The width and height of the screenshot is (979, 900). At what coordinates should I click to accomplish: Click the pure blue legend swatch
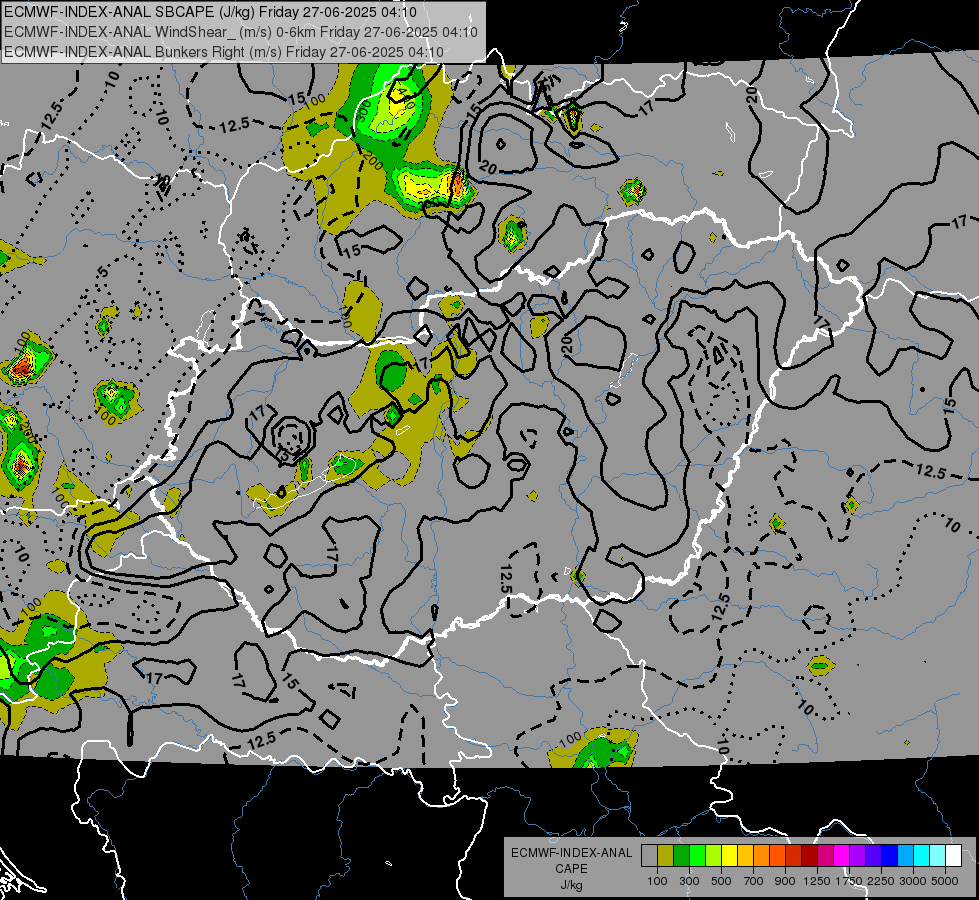pyautogui.click(x=890, y=856)
